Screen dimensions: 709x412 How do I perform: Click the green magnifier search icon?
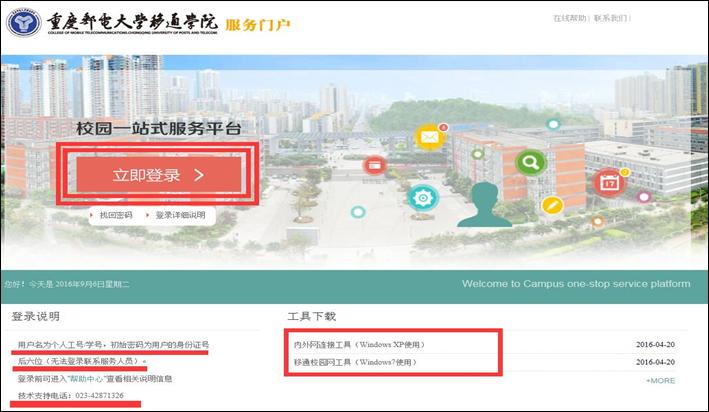[x=529, y=160]
